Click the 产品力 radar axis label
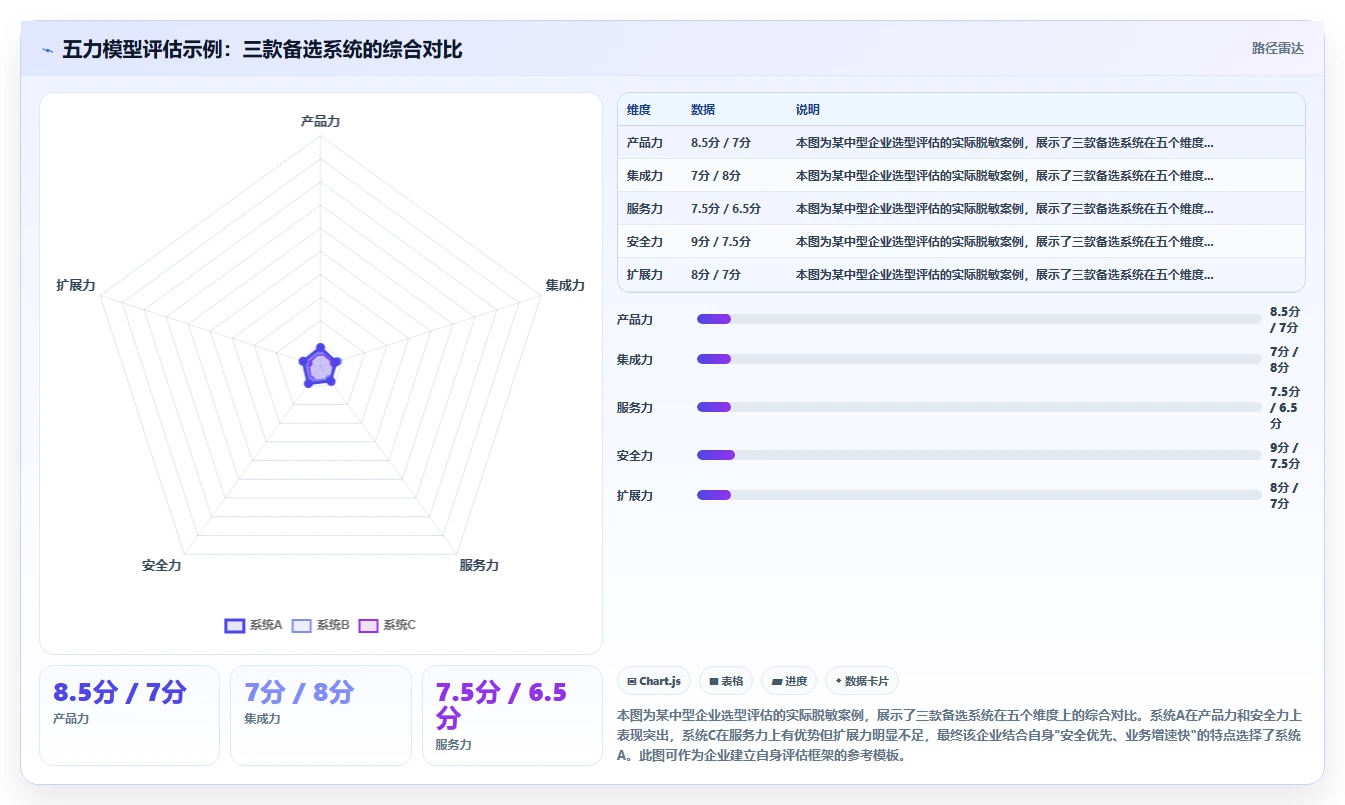 [320, 121]
